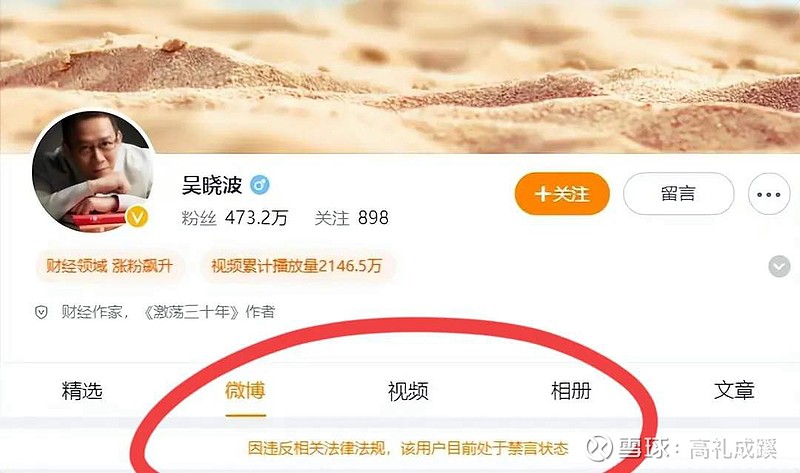This screenshot has height=473, width=800.
Task: Open the 视频 tab
Action: click(408, 391)
